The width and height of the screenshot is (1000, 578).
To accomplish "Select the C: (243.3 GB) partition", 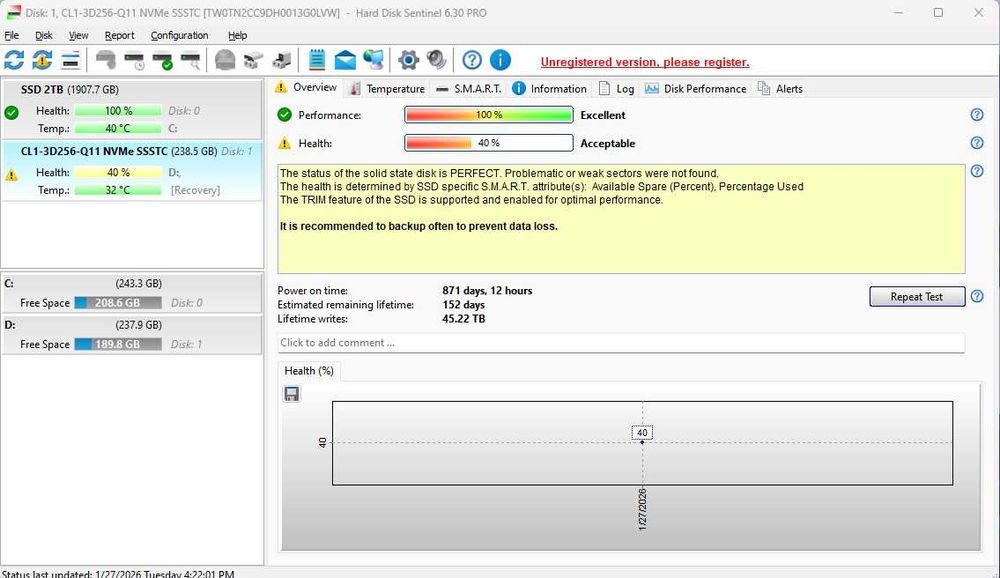I will coord(132,293).
